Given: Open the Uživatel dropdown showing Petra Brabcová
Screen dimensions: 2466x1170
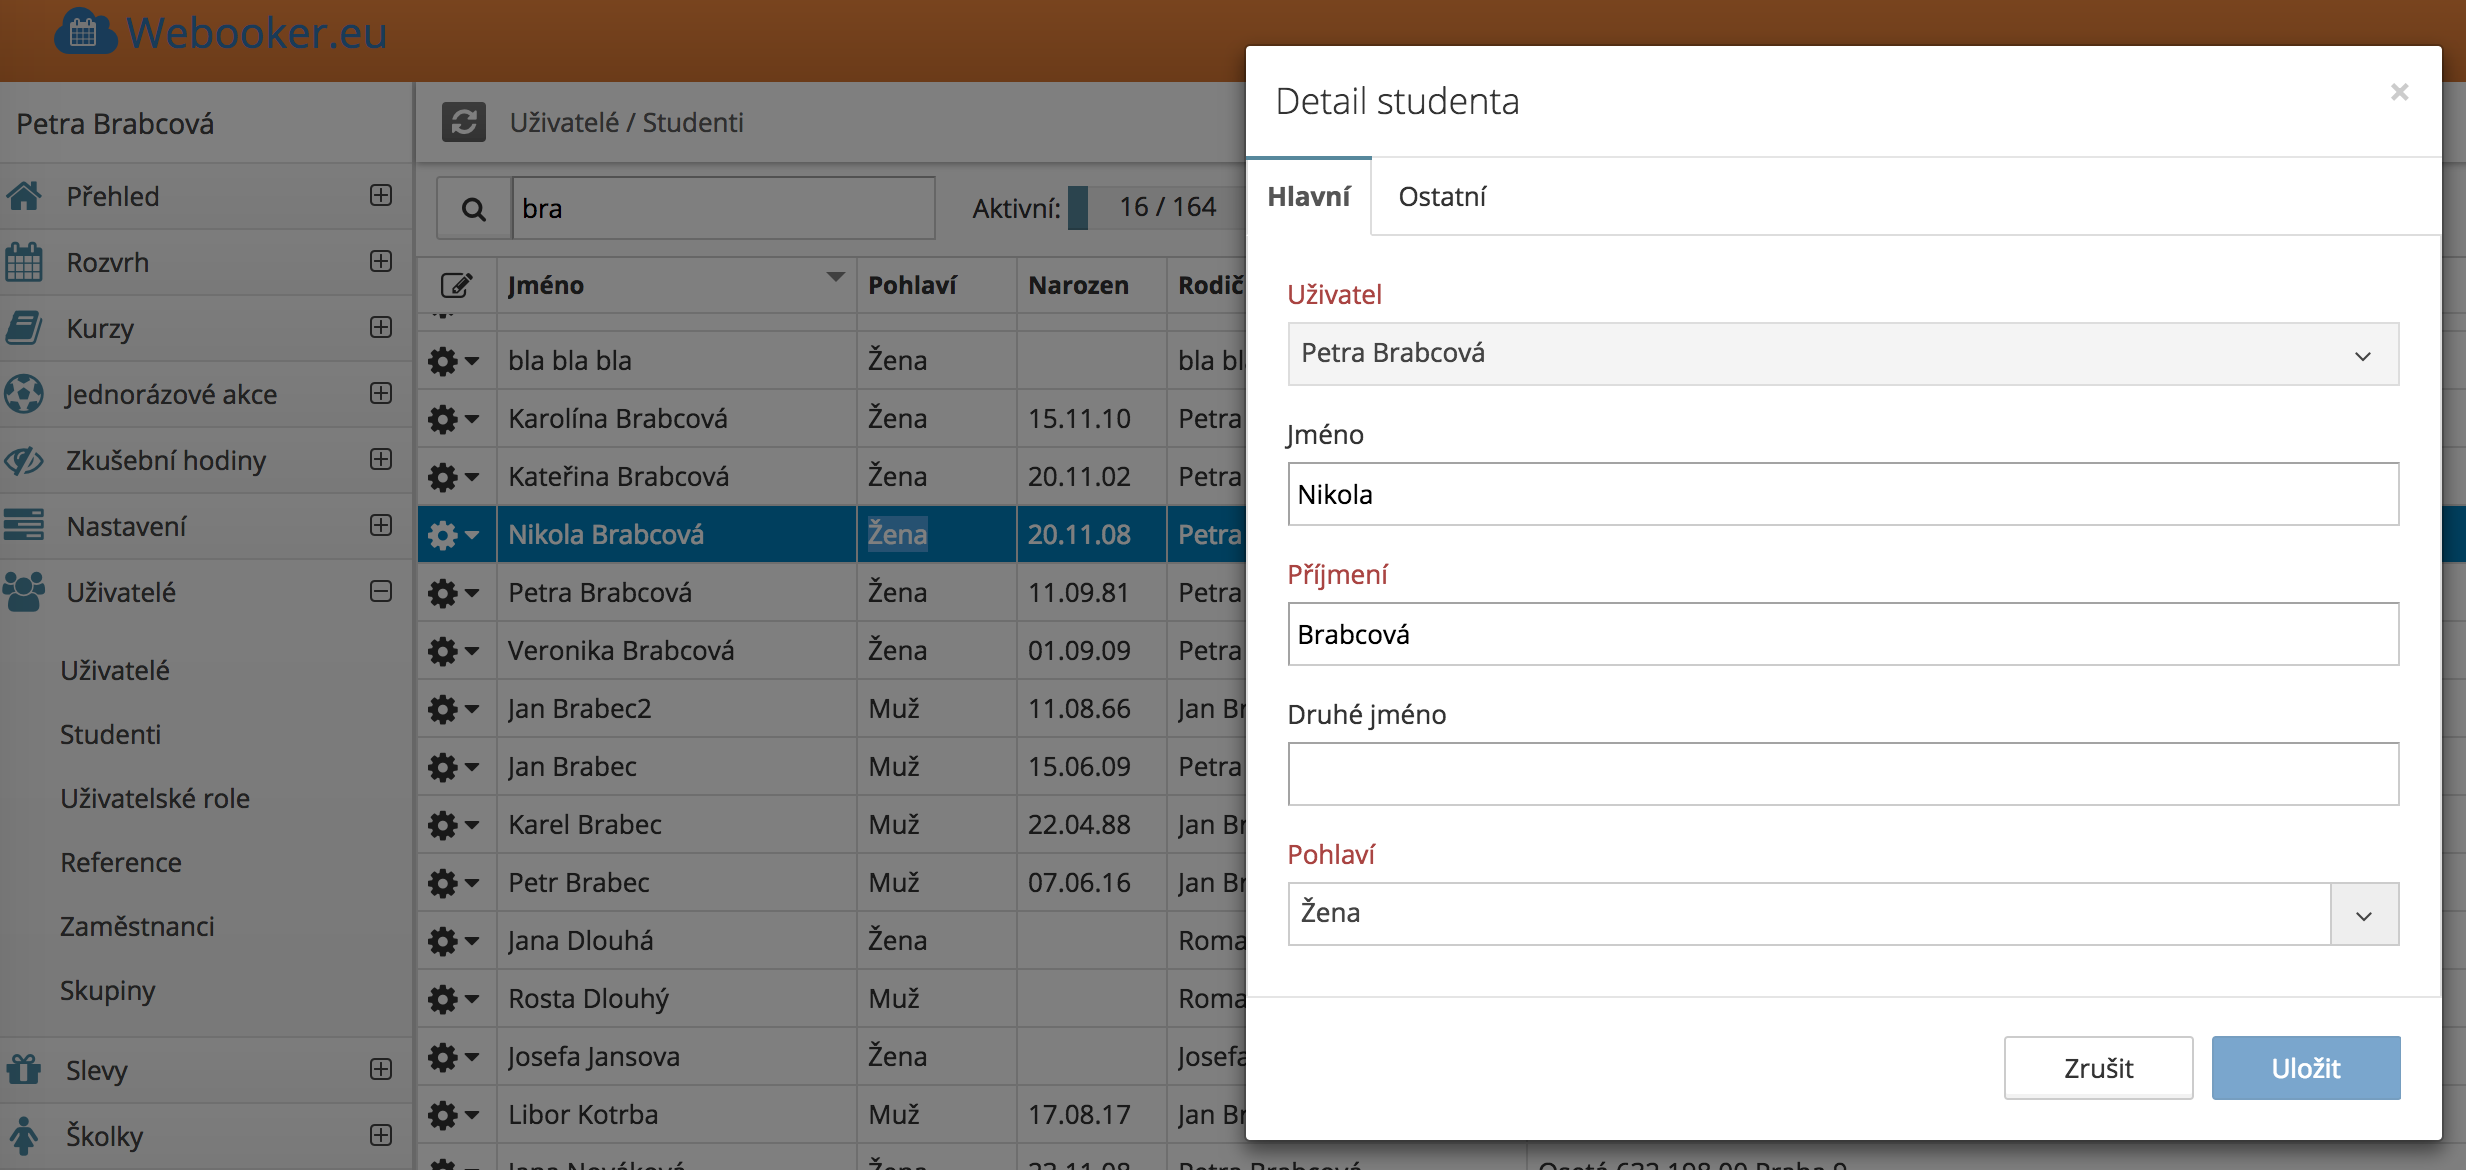Looking at the screenshot, I should pos(1842,354).
